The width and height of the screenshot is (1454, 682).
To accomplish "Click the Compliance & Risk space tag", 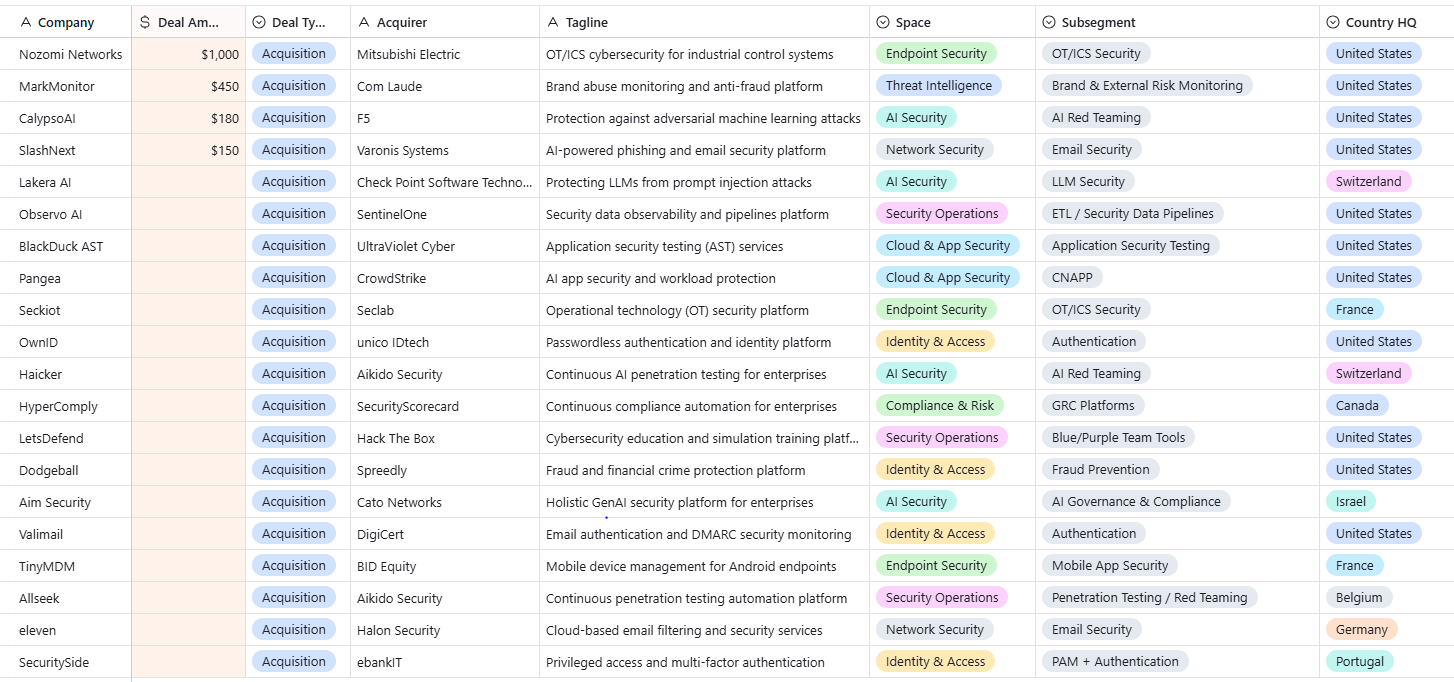I will 940,406.
